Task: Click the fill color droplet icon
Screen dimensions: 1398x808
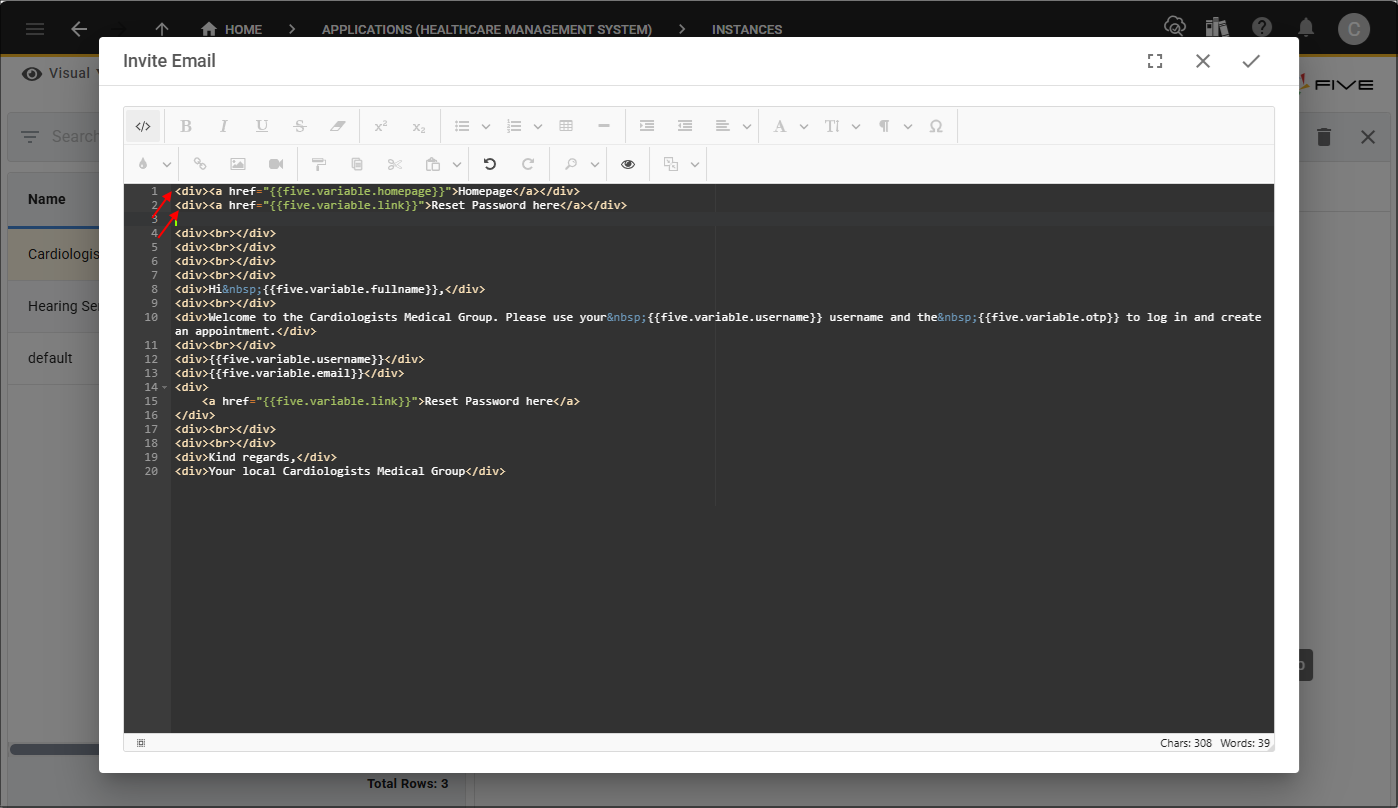Action: point(143,164)
